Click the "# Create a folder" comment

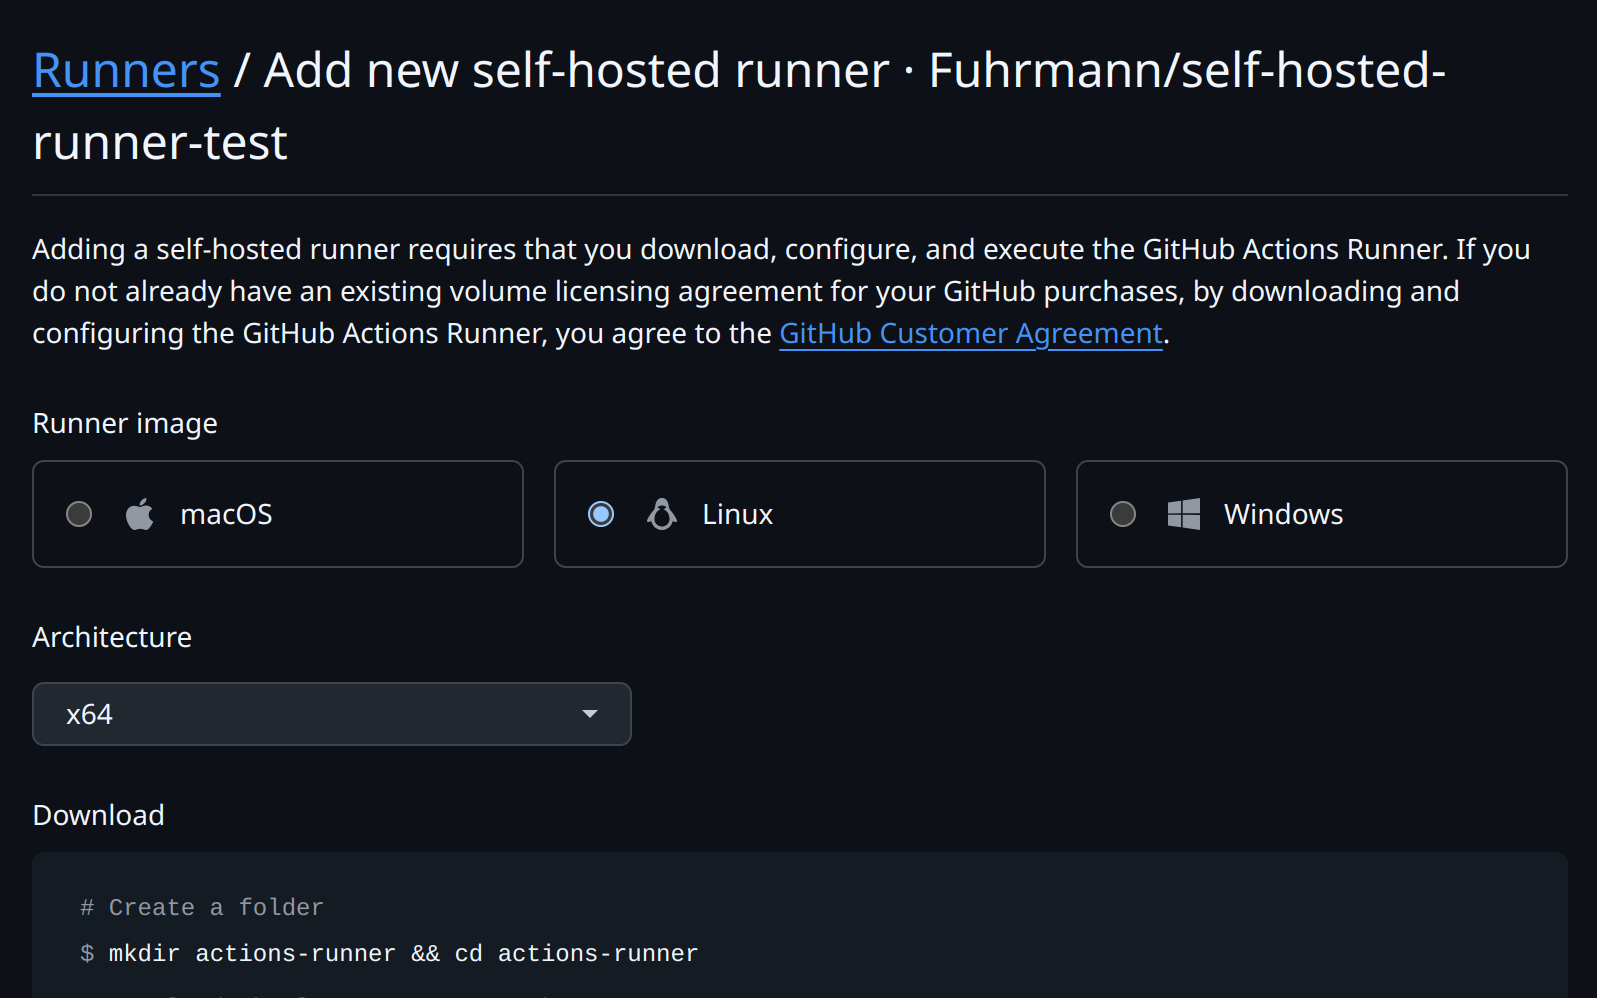tap(202, 908)
